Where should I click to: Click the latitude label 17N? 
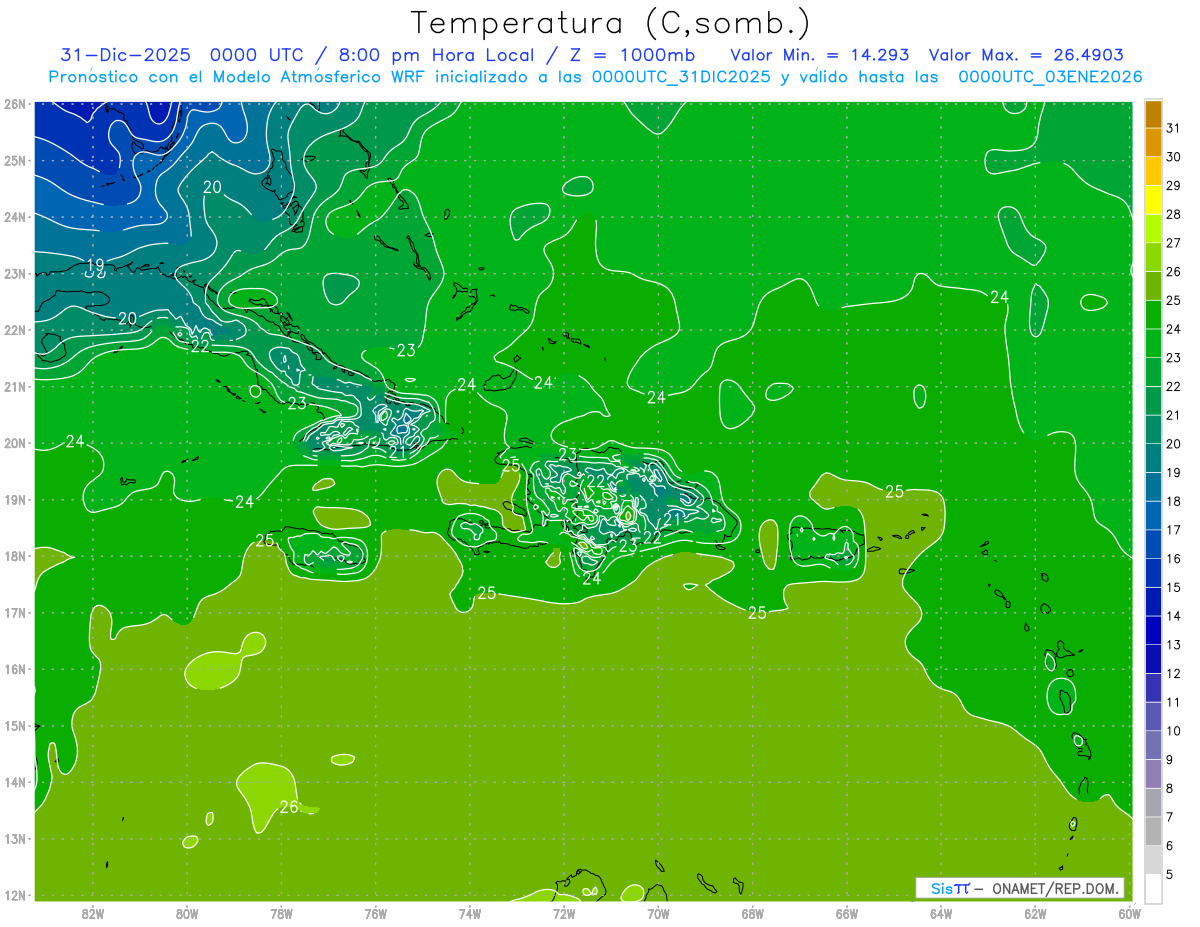14,612
